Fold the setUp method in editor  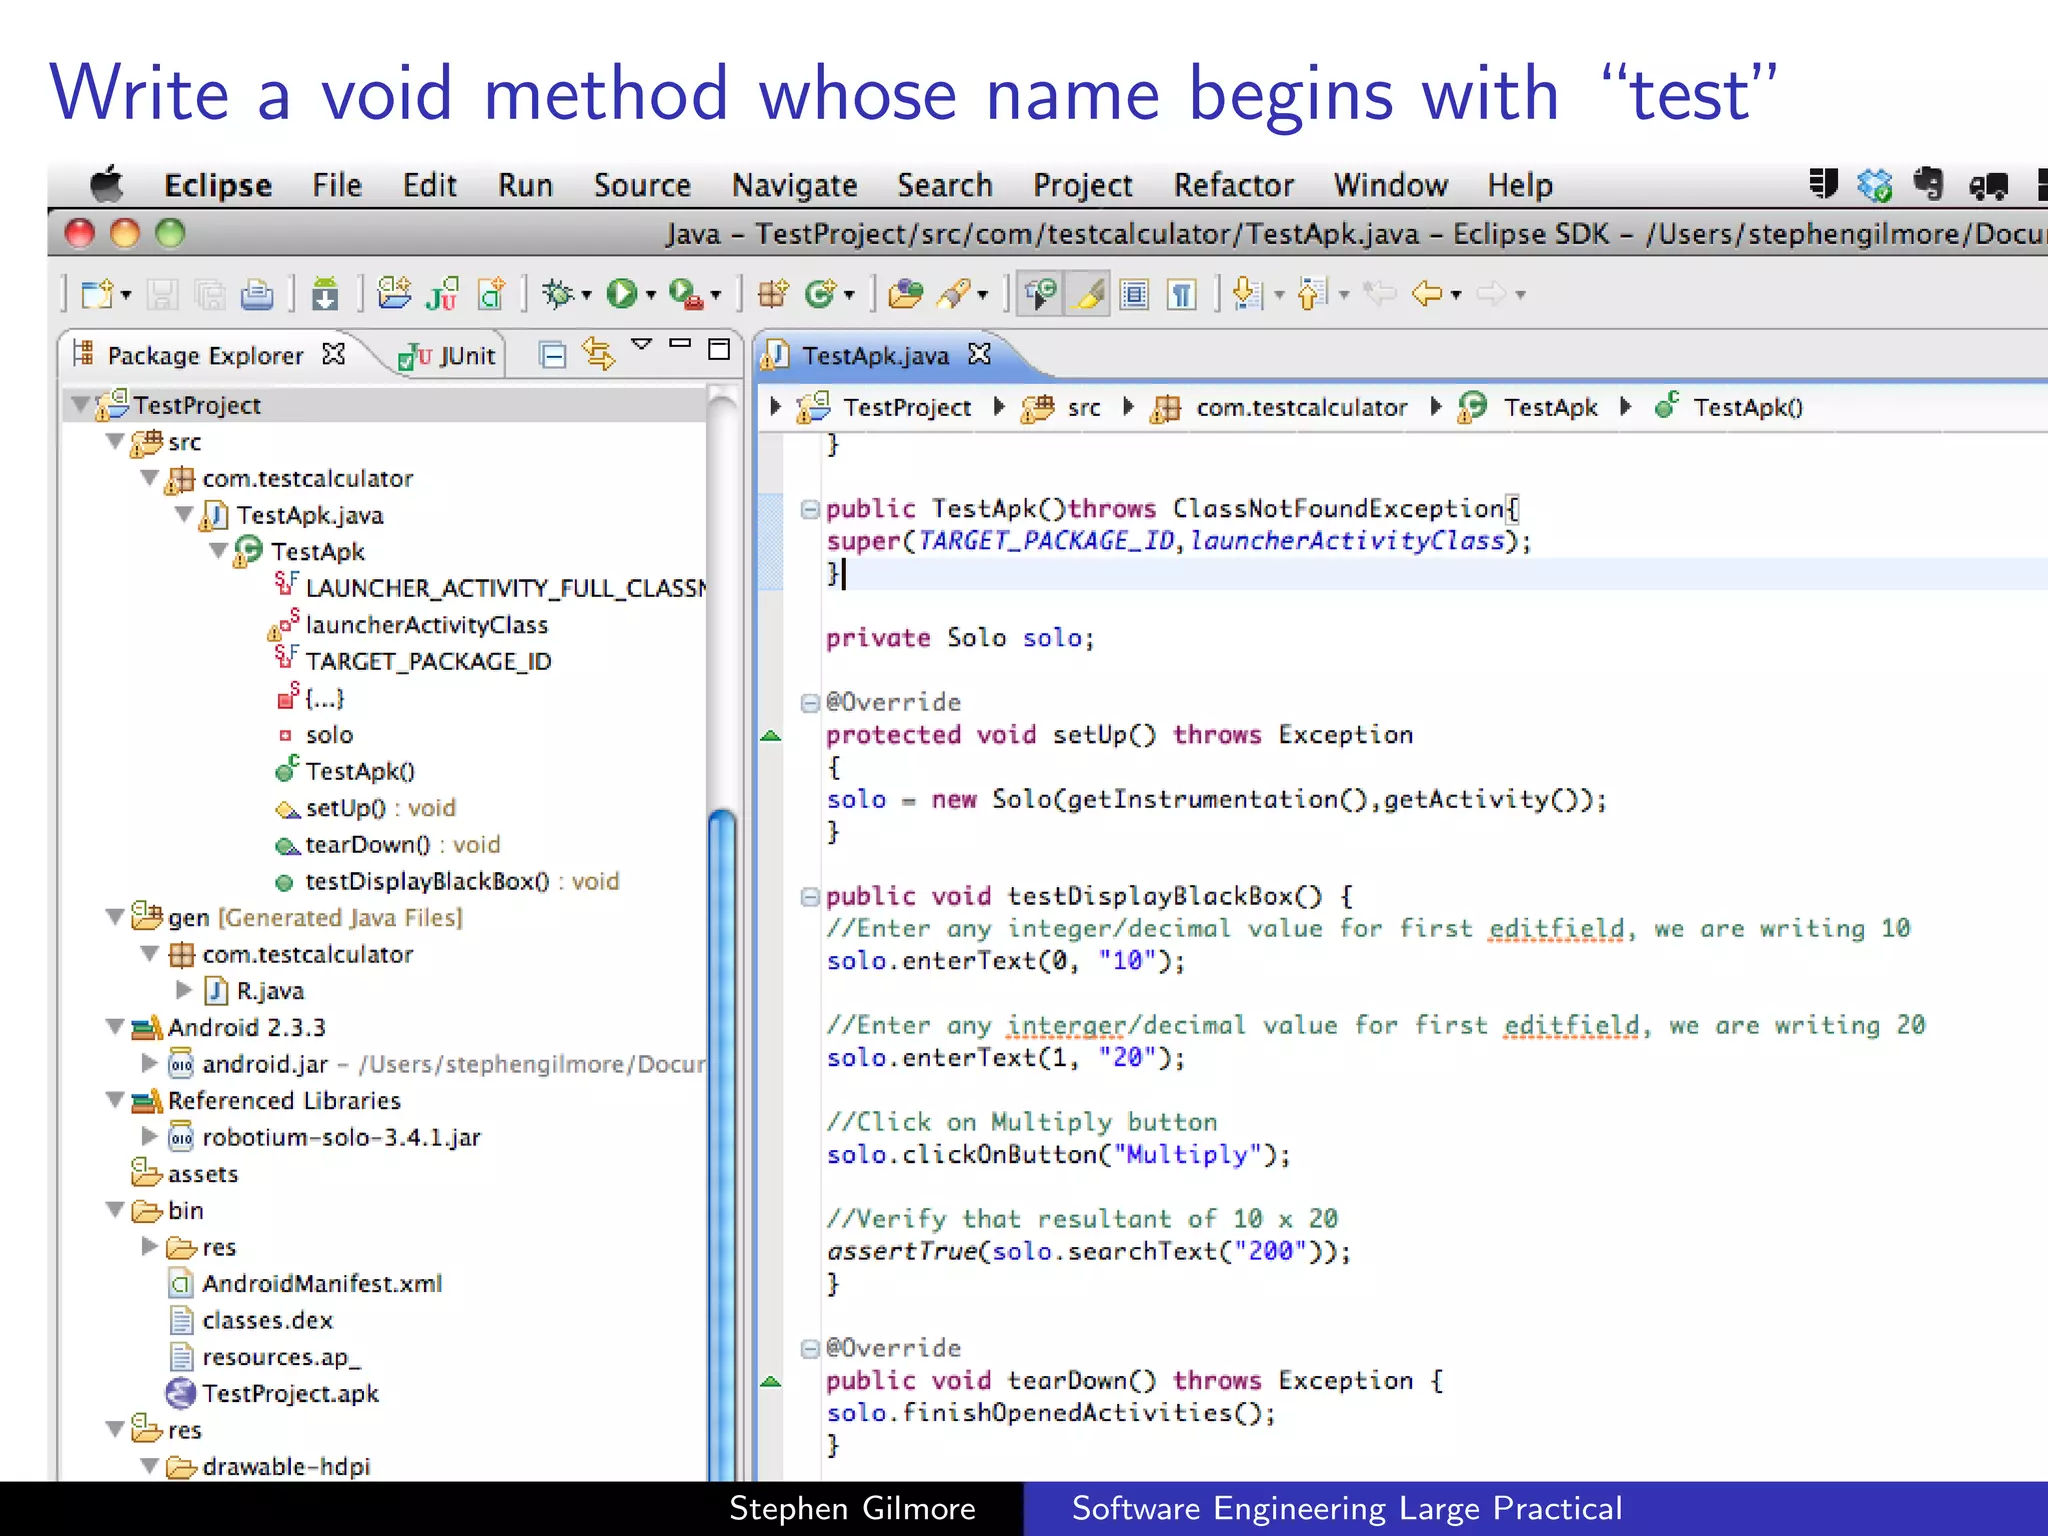[809, 703]
